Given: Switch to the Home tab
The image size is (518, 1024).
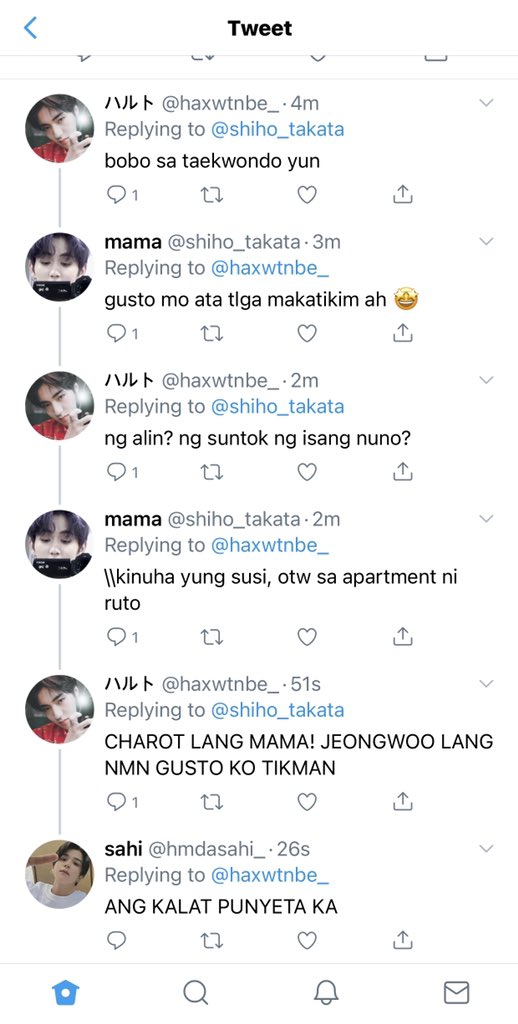Looking at the screenshot, I should pyautogui.click(x=65, y=993).
